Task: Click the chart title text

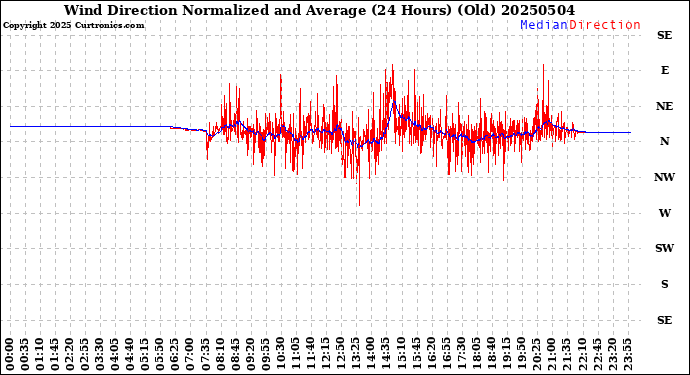Action: click(319, 10)
